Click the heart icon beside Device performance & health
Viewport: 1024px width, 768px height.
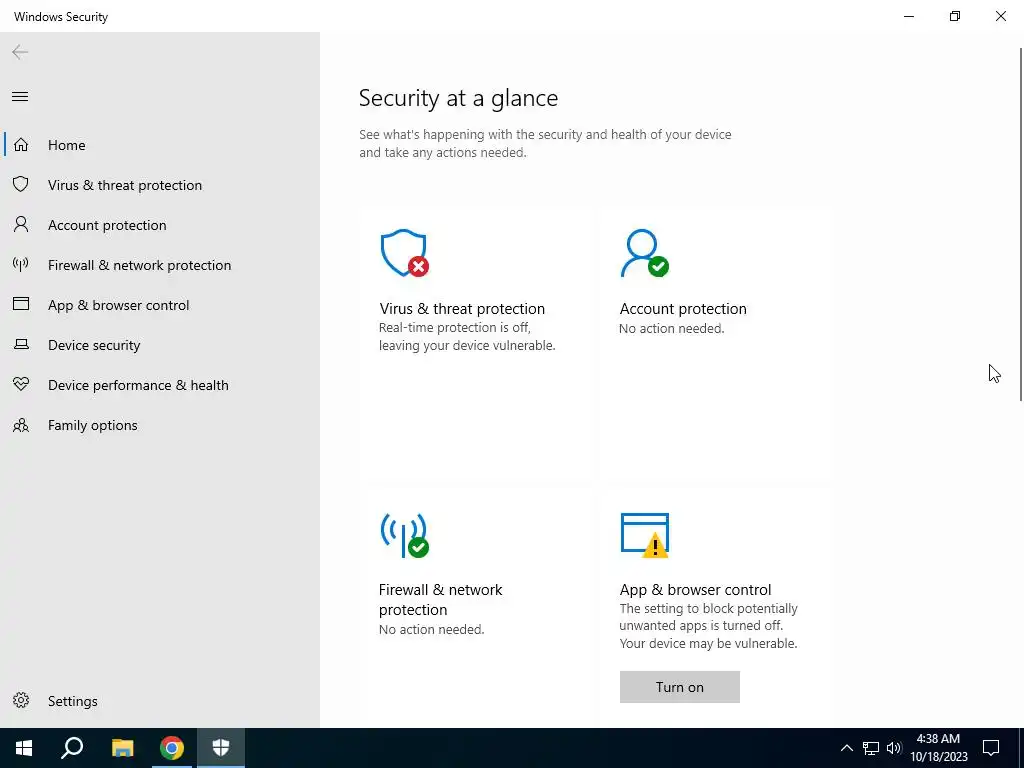pyautogui.click(x=21, y=384)
